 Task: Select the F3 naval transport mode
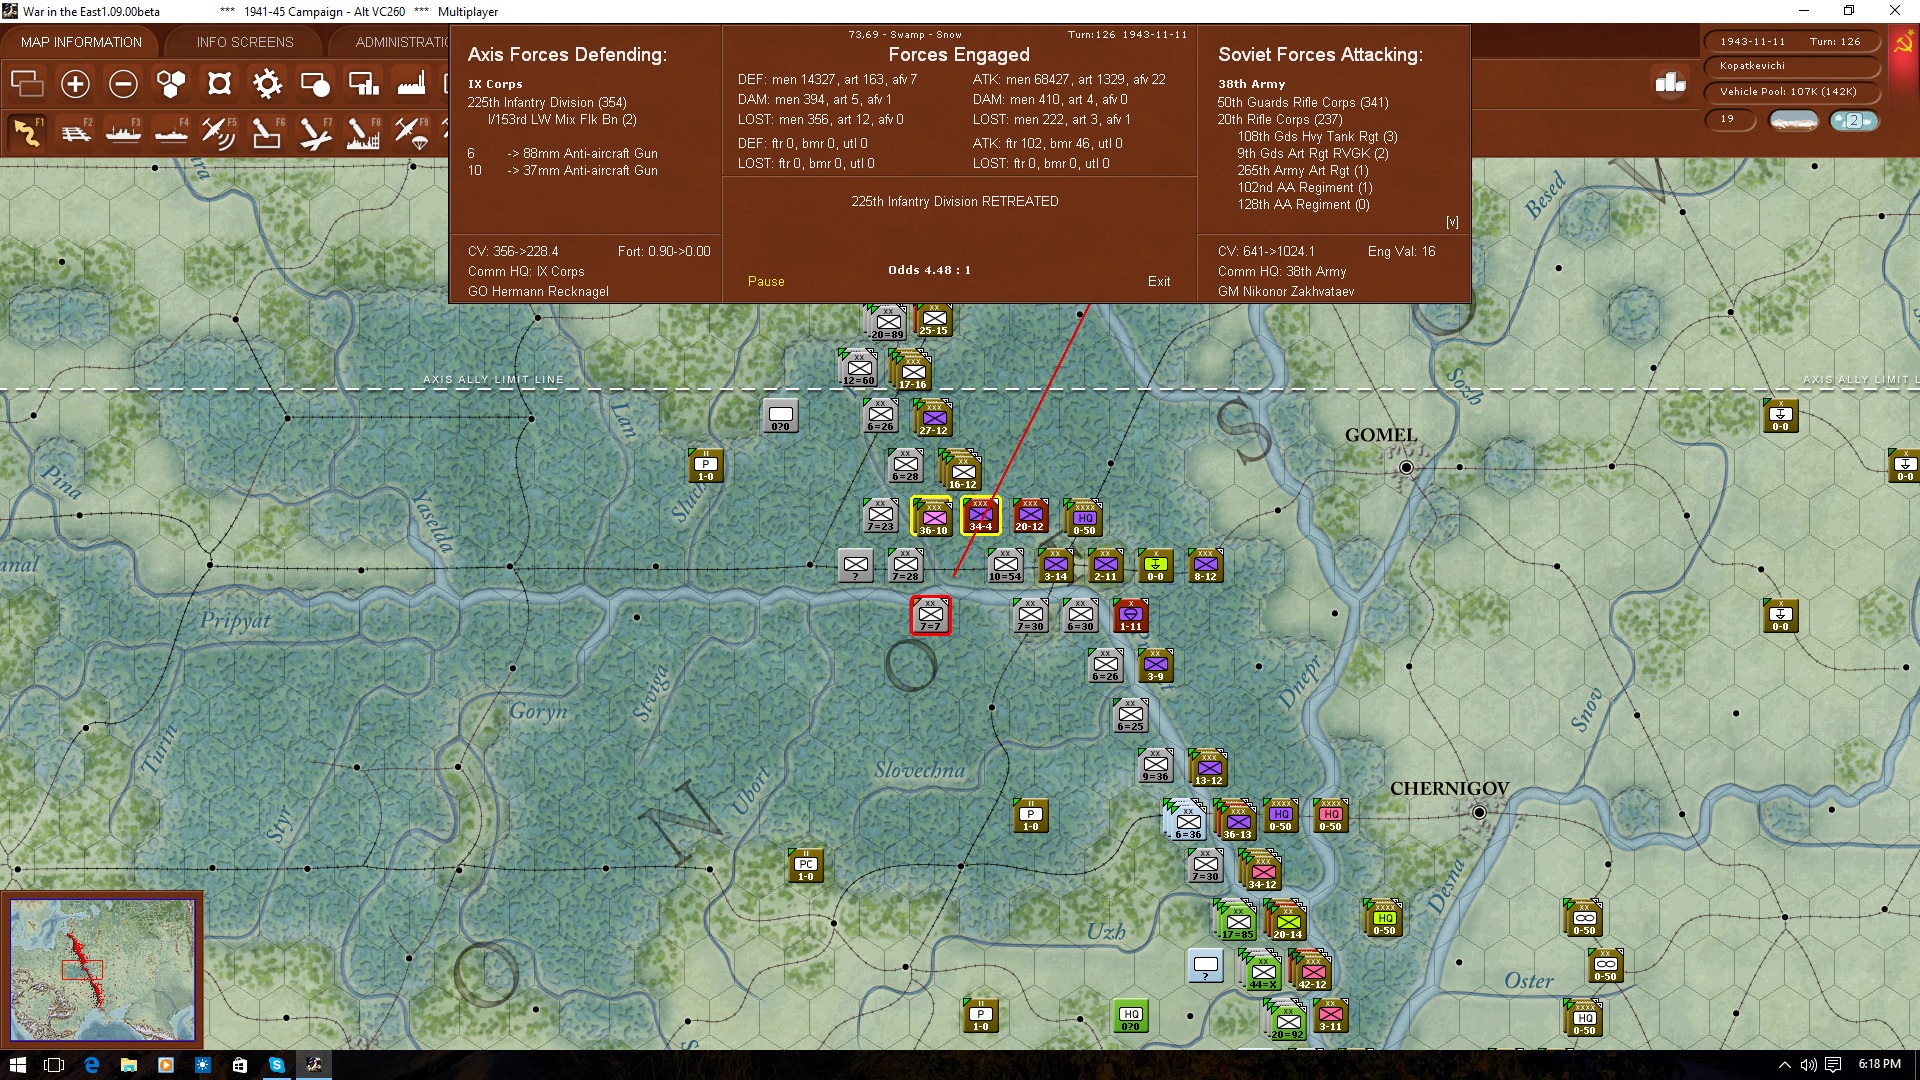tap(123, 132)
